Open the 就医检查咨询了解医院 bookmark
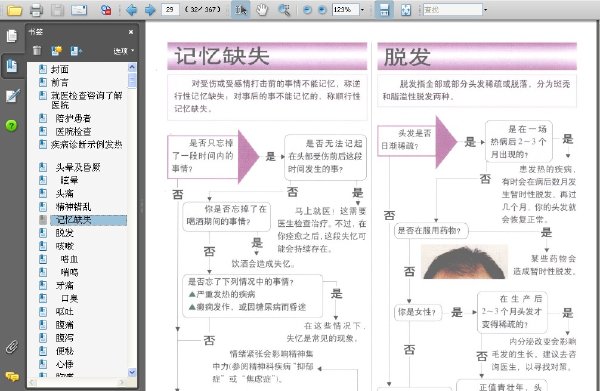600x391 pixels. coord(86,100)
